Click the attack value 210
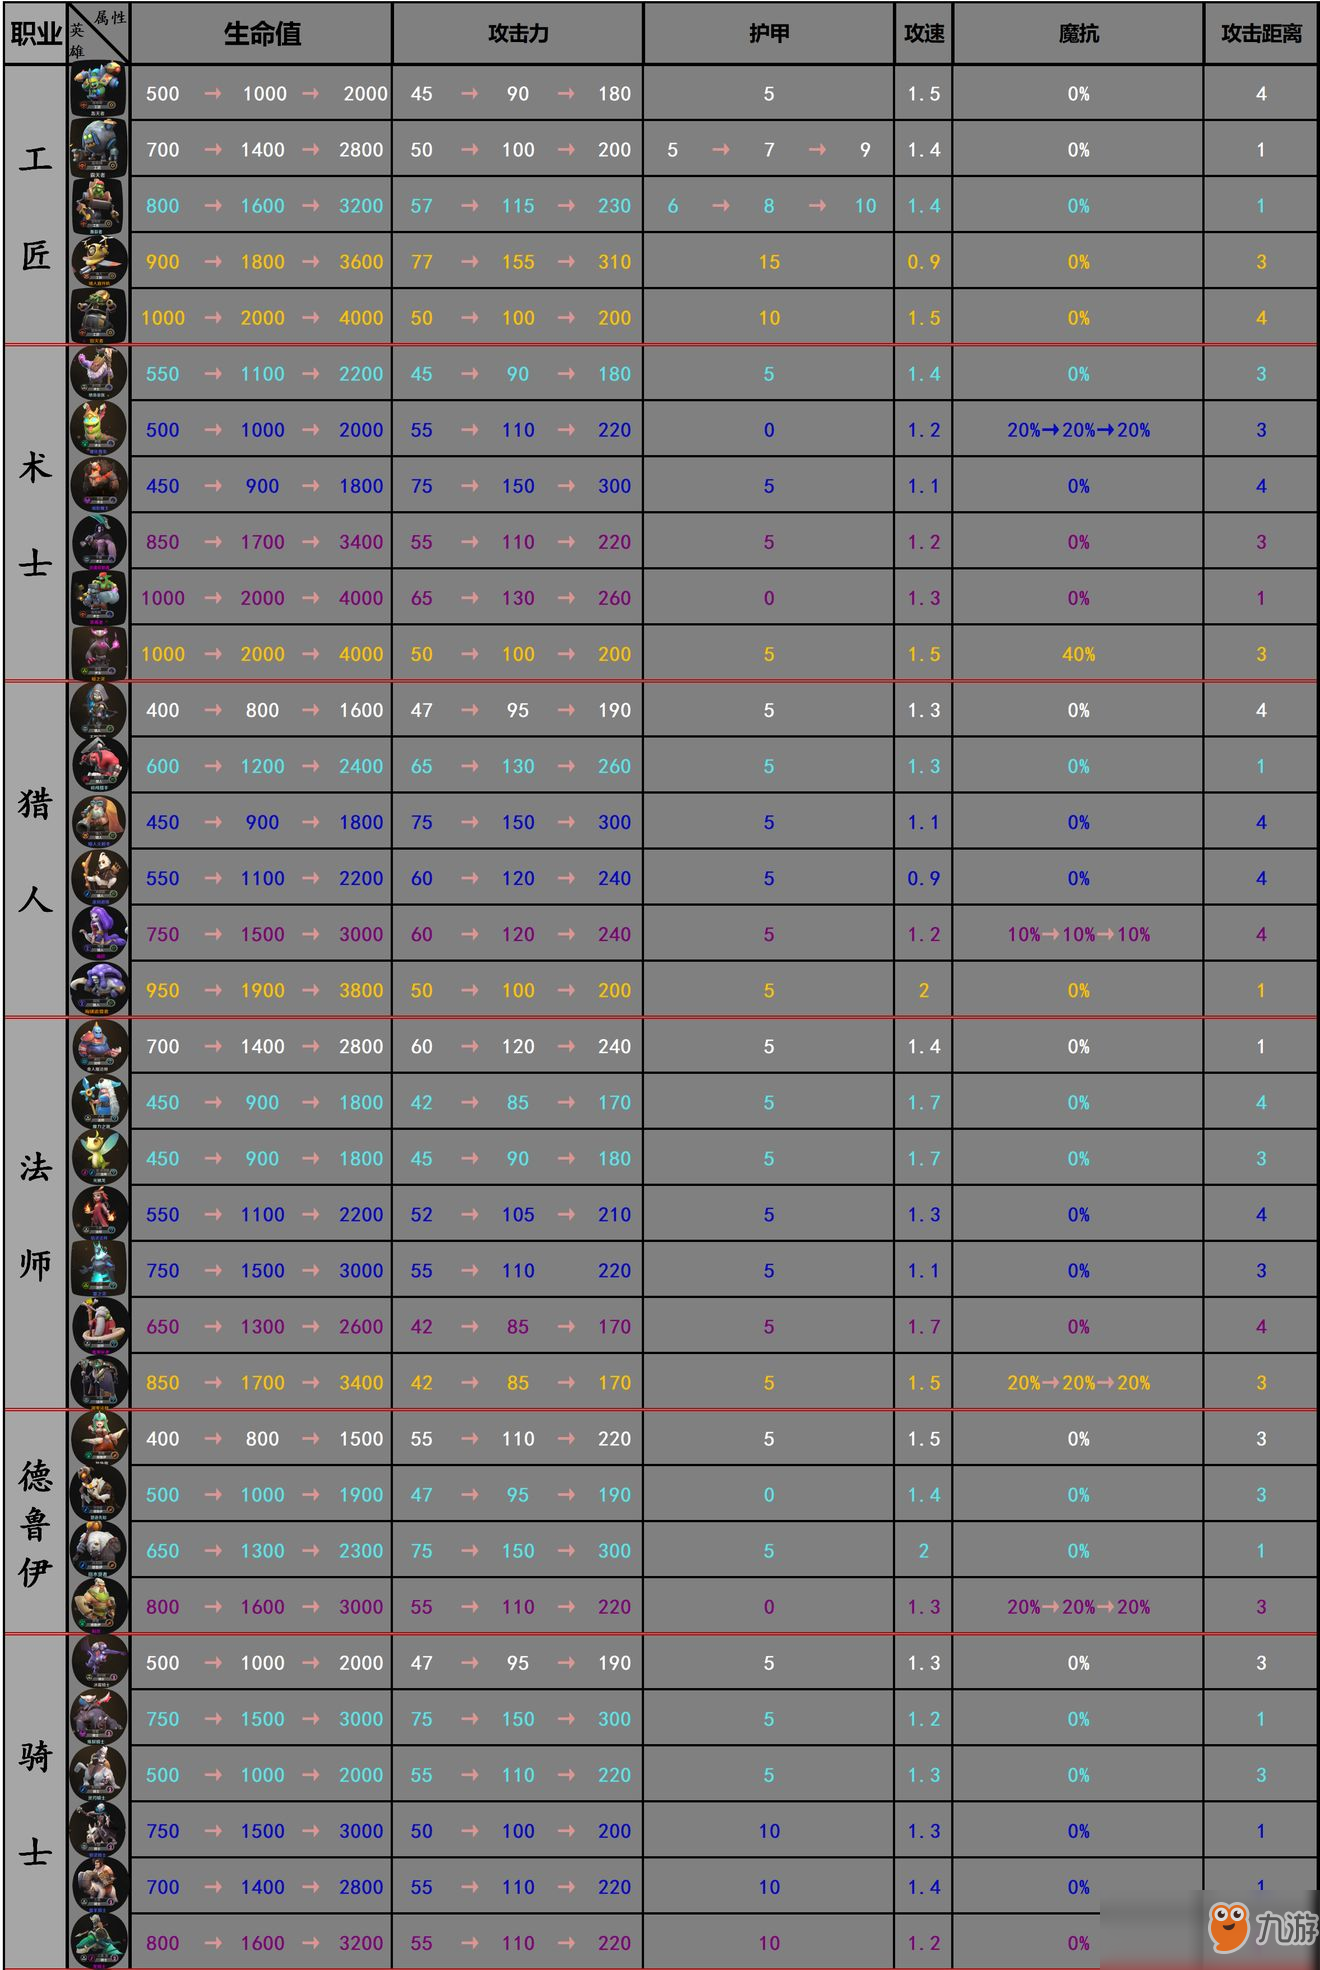This screenshot has width=1320, height=1970. coord(614,1213)
